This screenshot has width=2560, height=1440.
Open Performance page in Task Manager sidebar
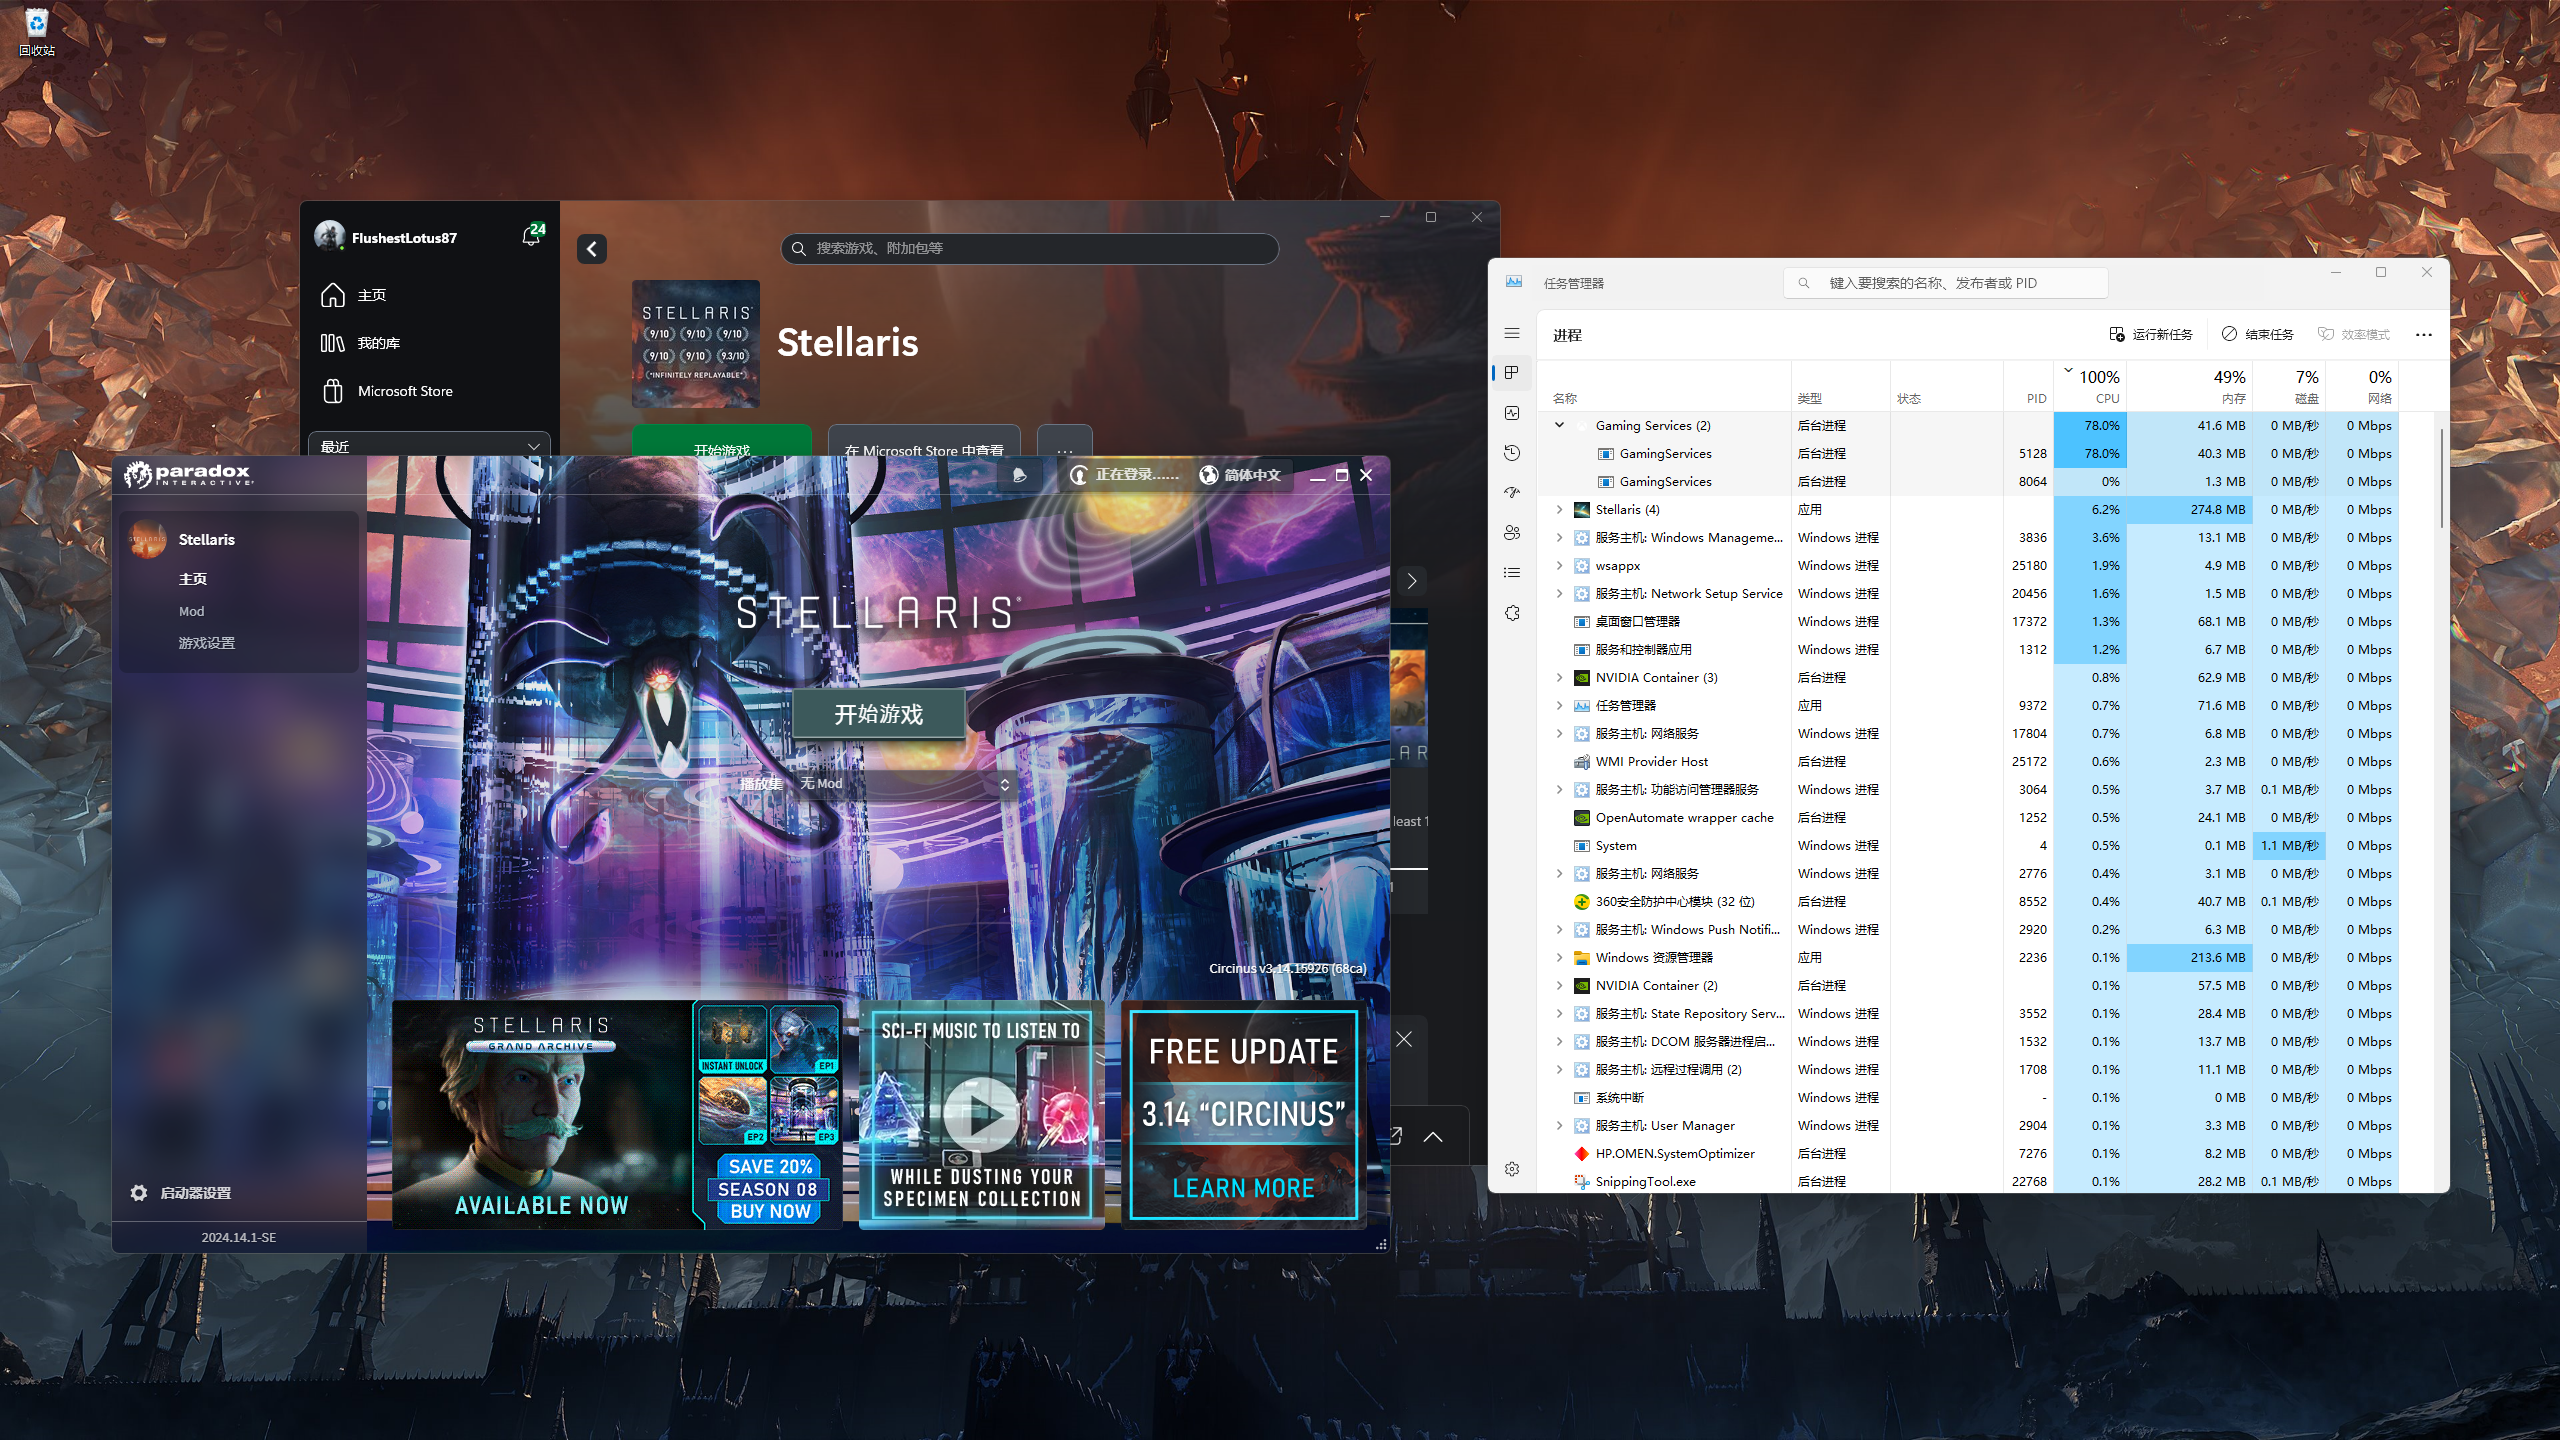(1512, 413)
